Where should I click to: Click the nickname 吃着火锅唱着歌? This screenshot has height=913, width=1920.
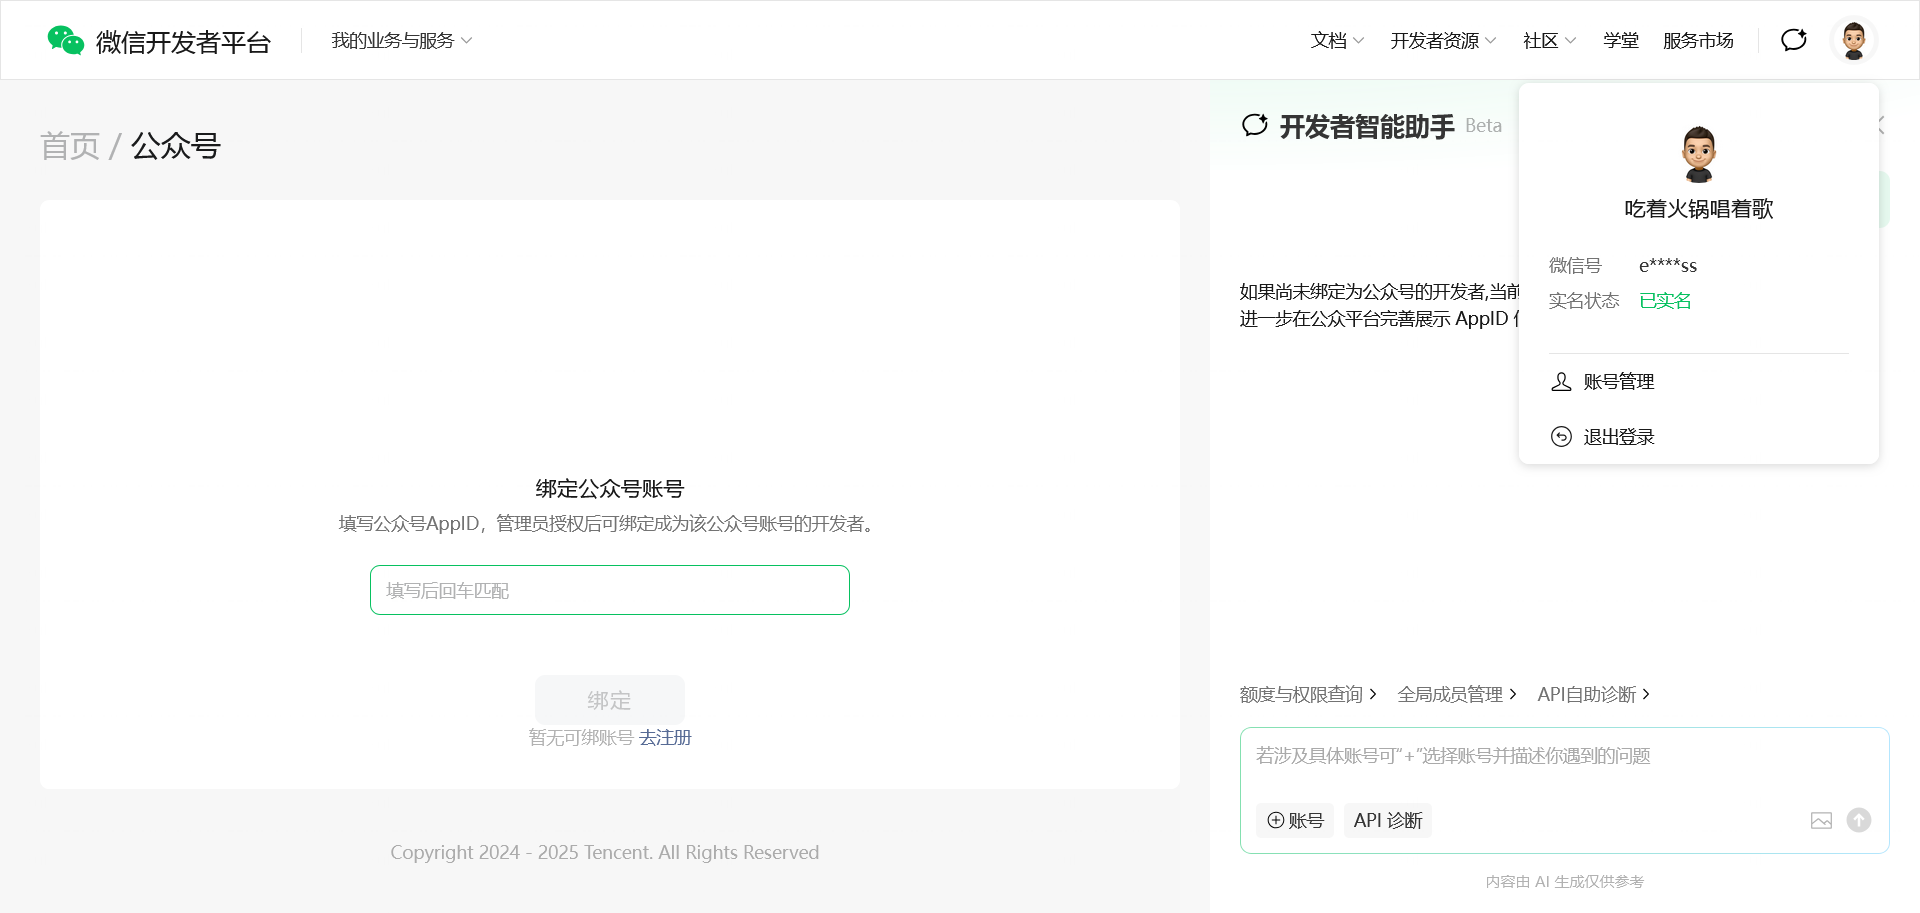(1699, 209)
